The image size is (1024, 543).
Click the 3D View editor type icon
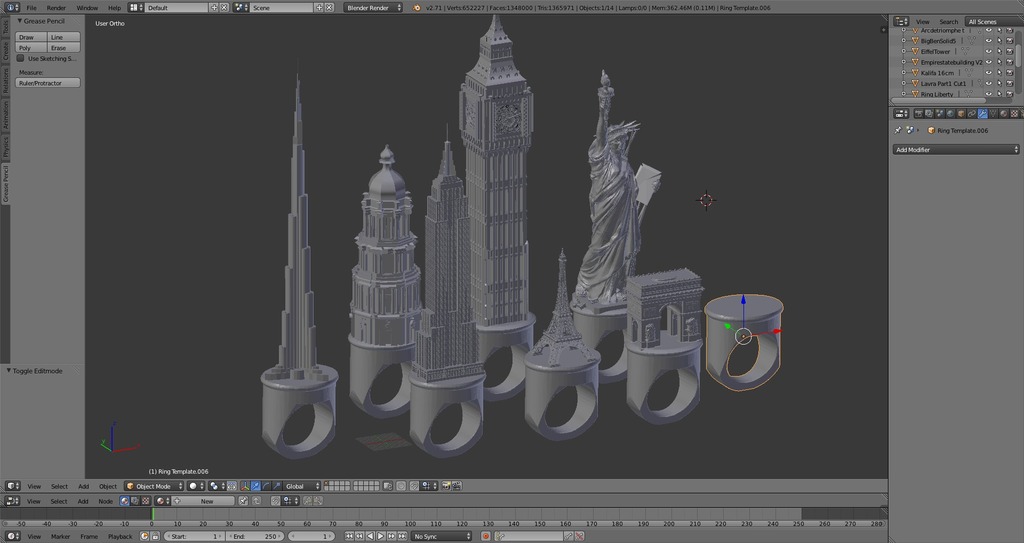tap(12, 486)
